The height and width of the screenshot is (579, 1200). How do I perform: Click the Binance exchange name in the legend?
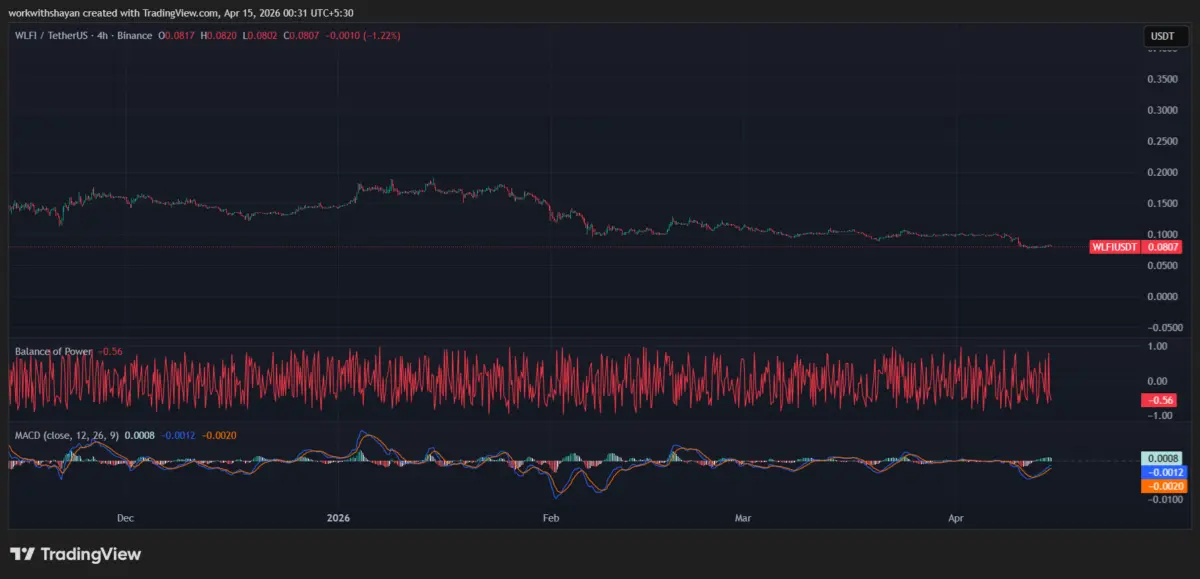[135, 34]
